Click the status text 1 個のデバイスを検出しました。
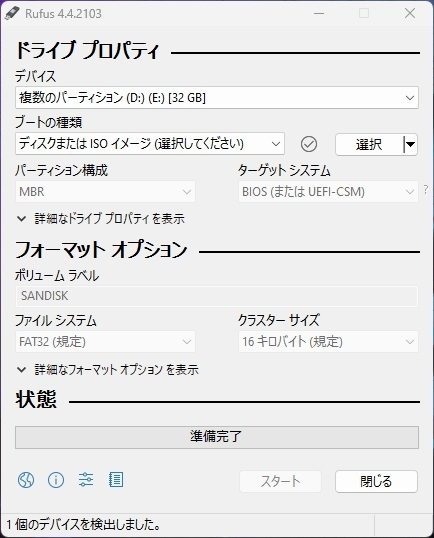434x538 pixels. [84, 524]
